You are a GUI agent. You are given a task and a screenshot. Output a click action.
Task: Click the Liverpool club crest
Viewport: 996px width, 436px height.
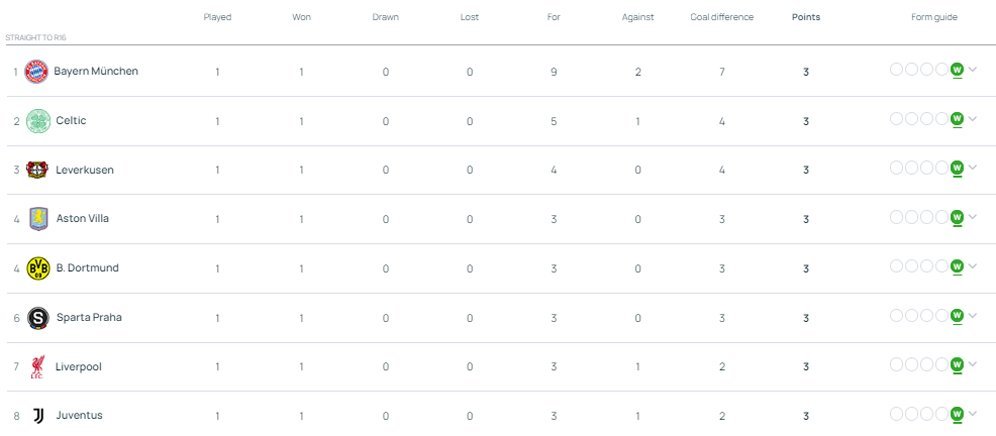37,367
